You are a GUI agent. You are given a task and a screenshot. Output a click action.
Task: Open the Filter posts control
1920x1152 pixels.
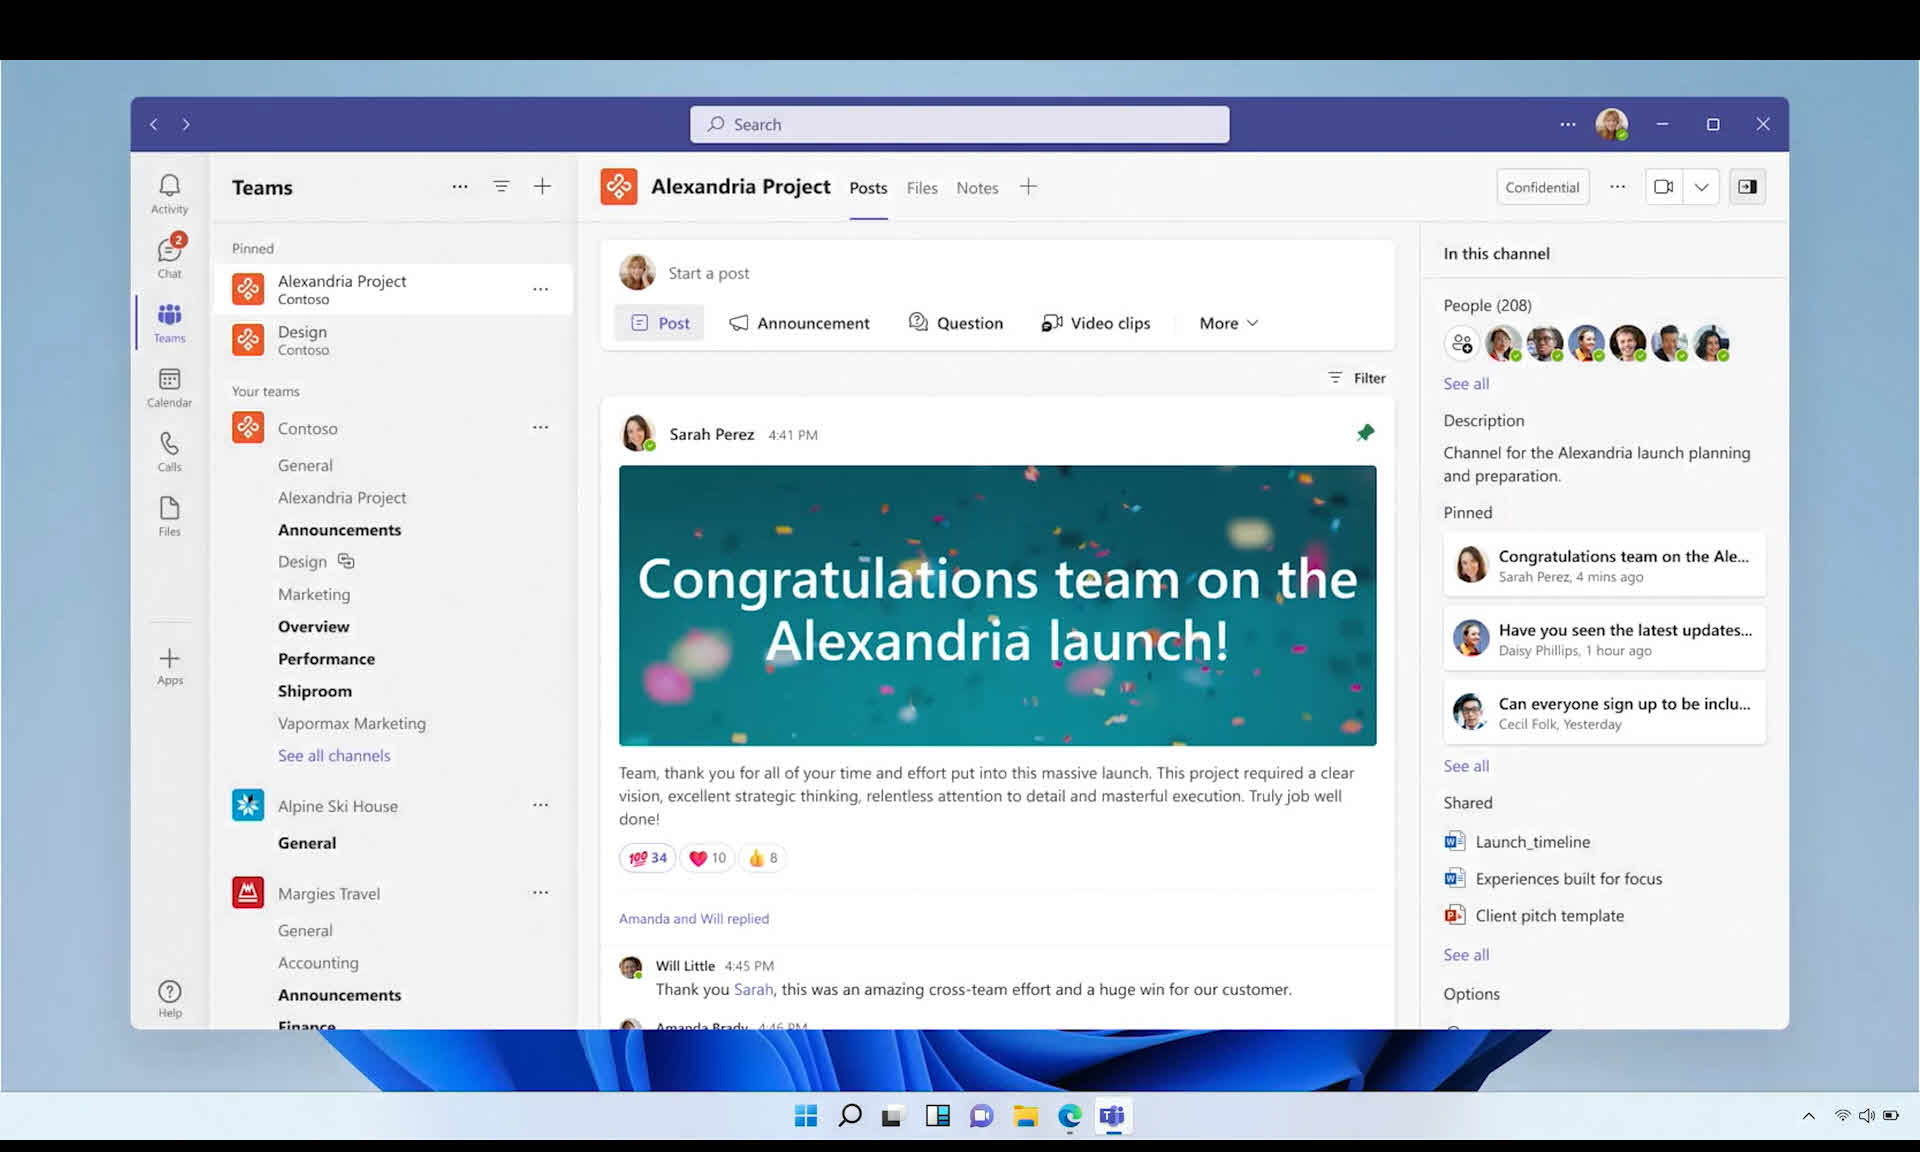pos(1356,378)
